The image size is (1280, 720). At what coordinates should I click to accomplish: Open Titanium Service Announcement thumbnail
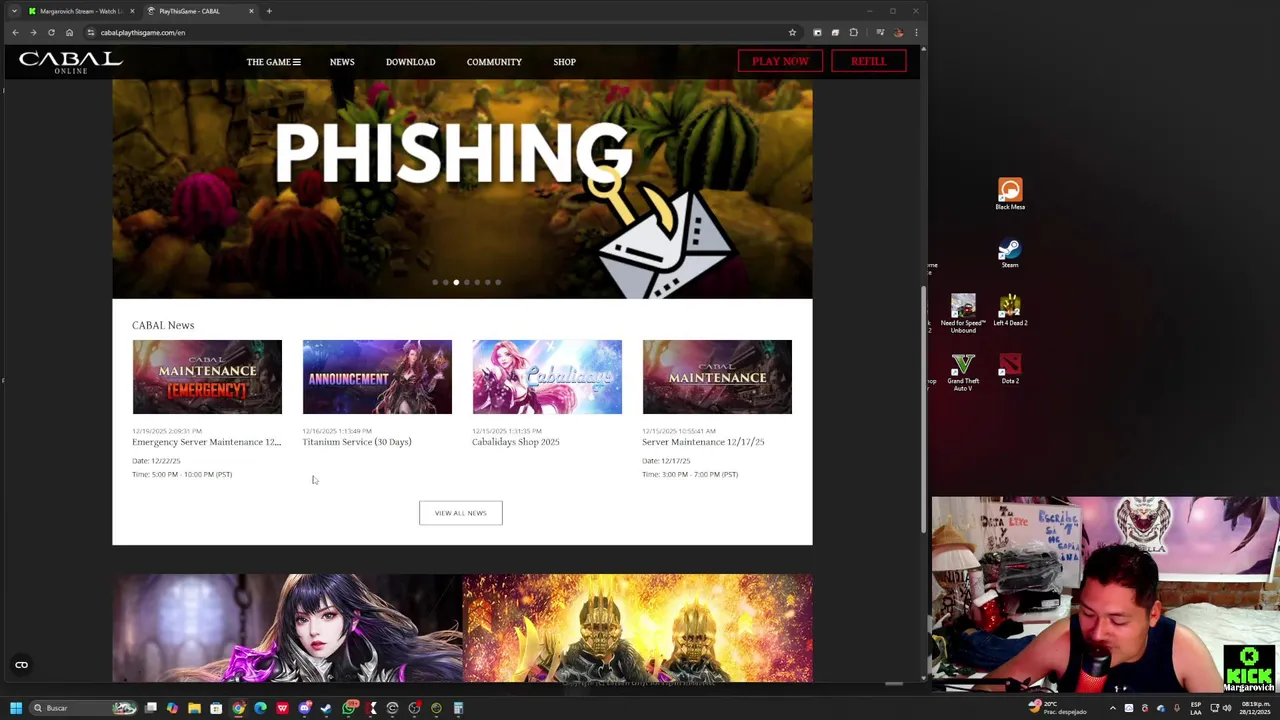pyautogui.click(x=377, y=377)
